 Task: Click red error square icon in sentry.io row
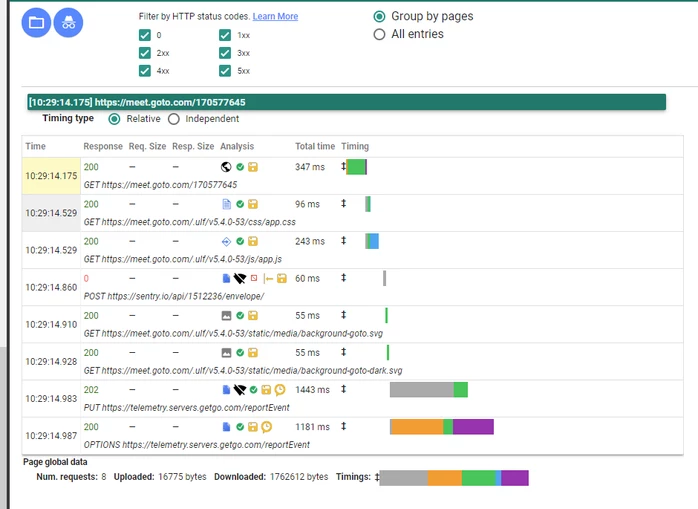(254, 278)
